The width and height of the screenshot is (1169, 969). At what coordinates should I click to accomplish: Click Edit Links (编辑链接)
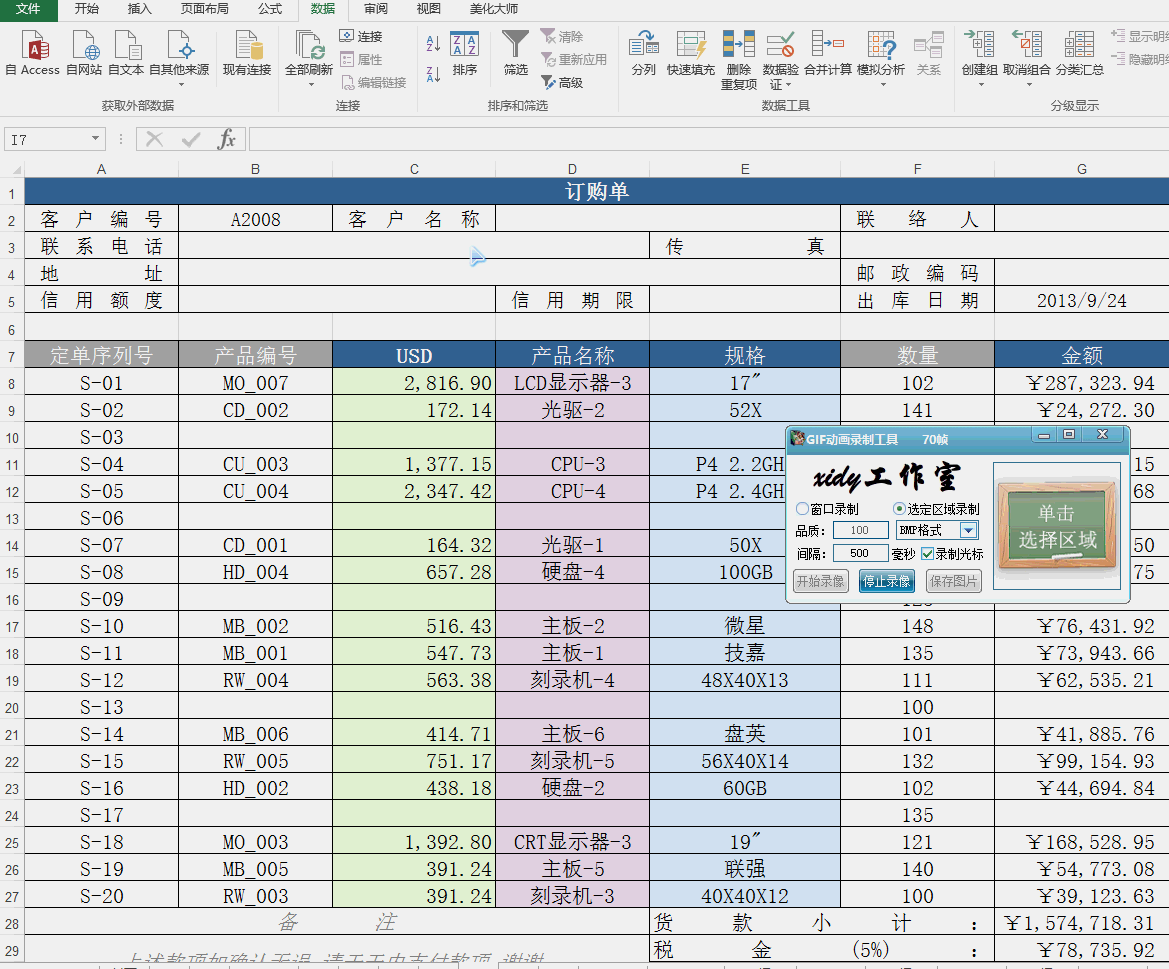[374, 82]
